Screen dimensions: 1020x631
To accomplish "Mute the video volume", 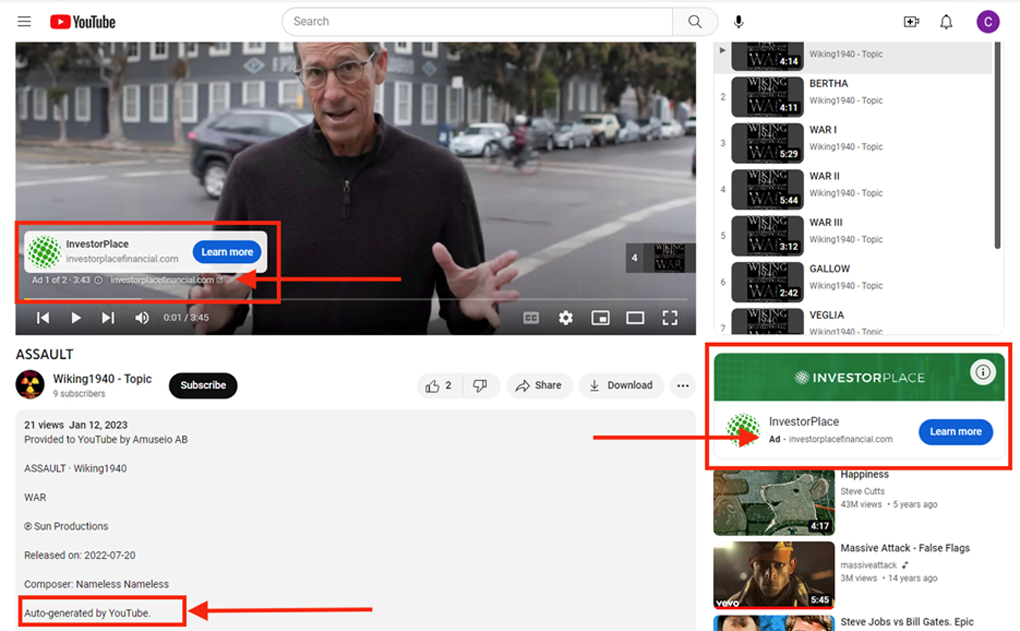I will click(142, 318).
